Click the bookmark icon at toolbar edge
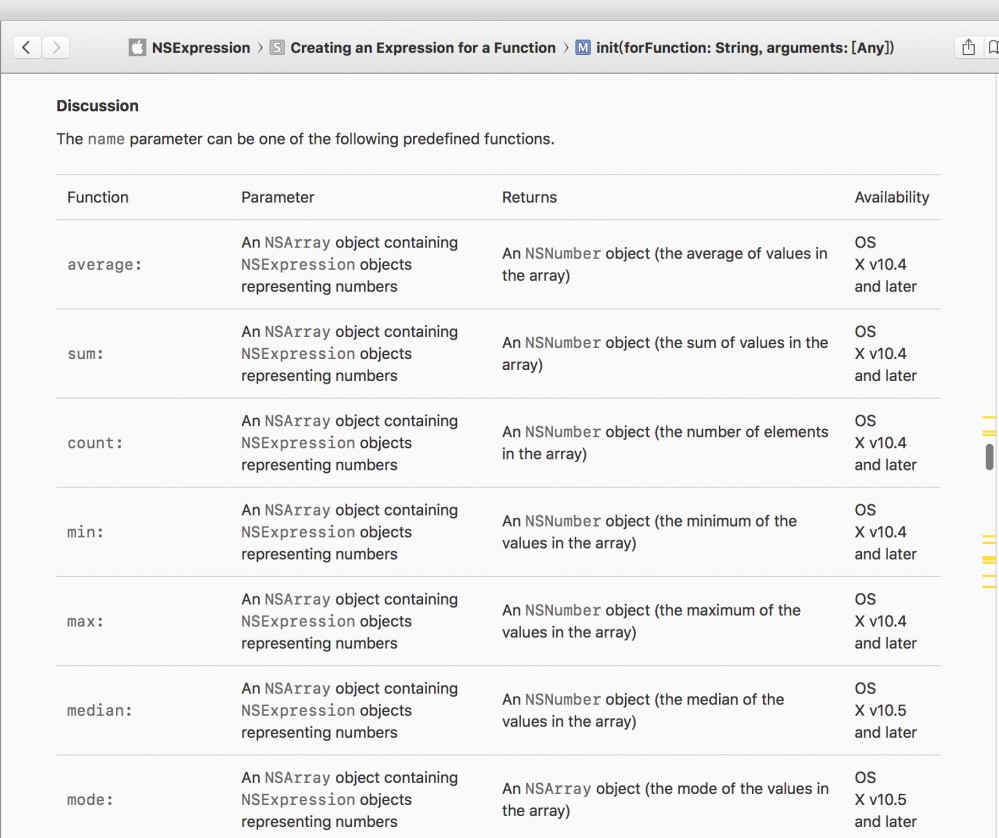Screen dimensions: 999x838 (992, 47)
